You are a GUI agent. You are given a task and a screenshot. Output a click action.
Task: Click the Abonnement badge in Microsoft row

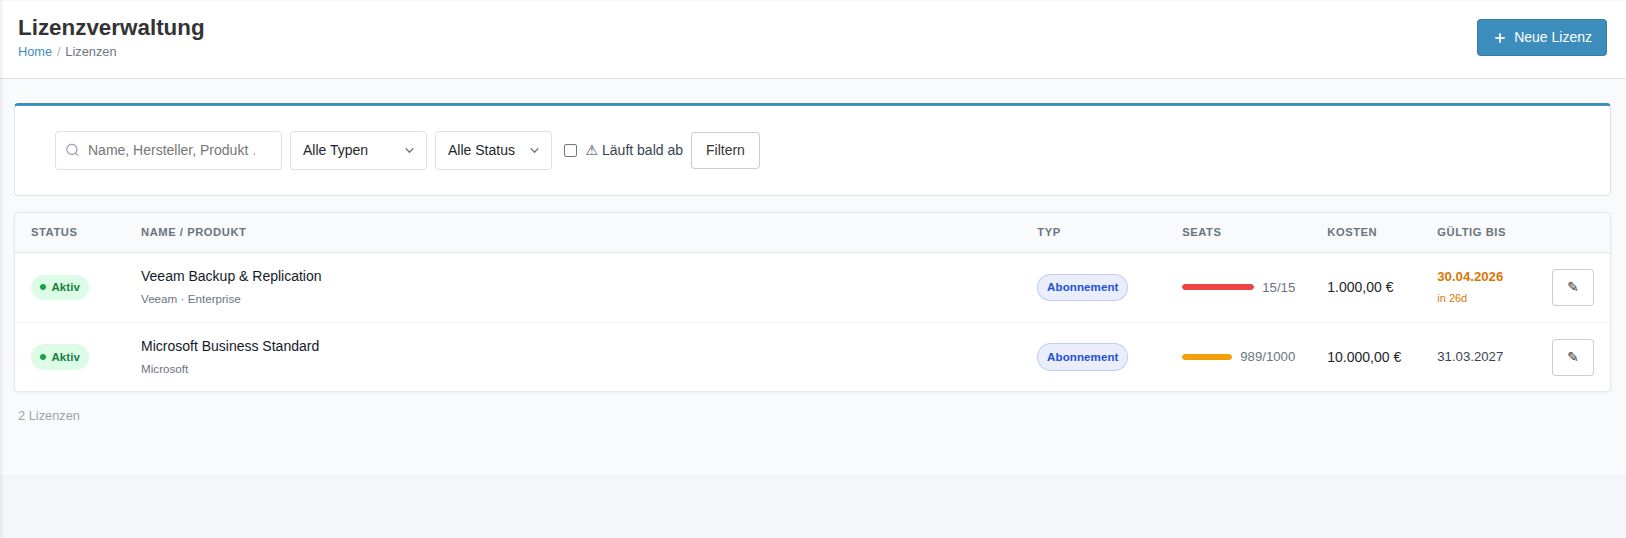[x=1082, y=357]
